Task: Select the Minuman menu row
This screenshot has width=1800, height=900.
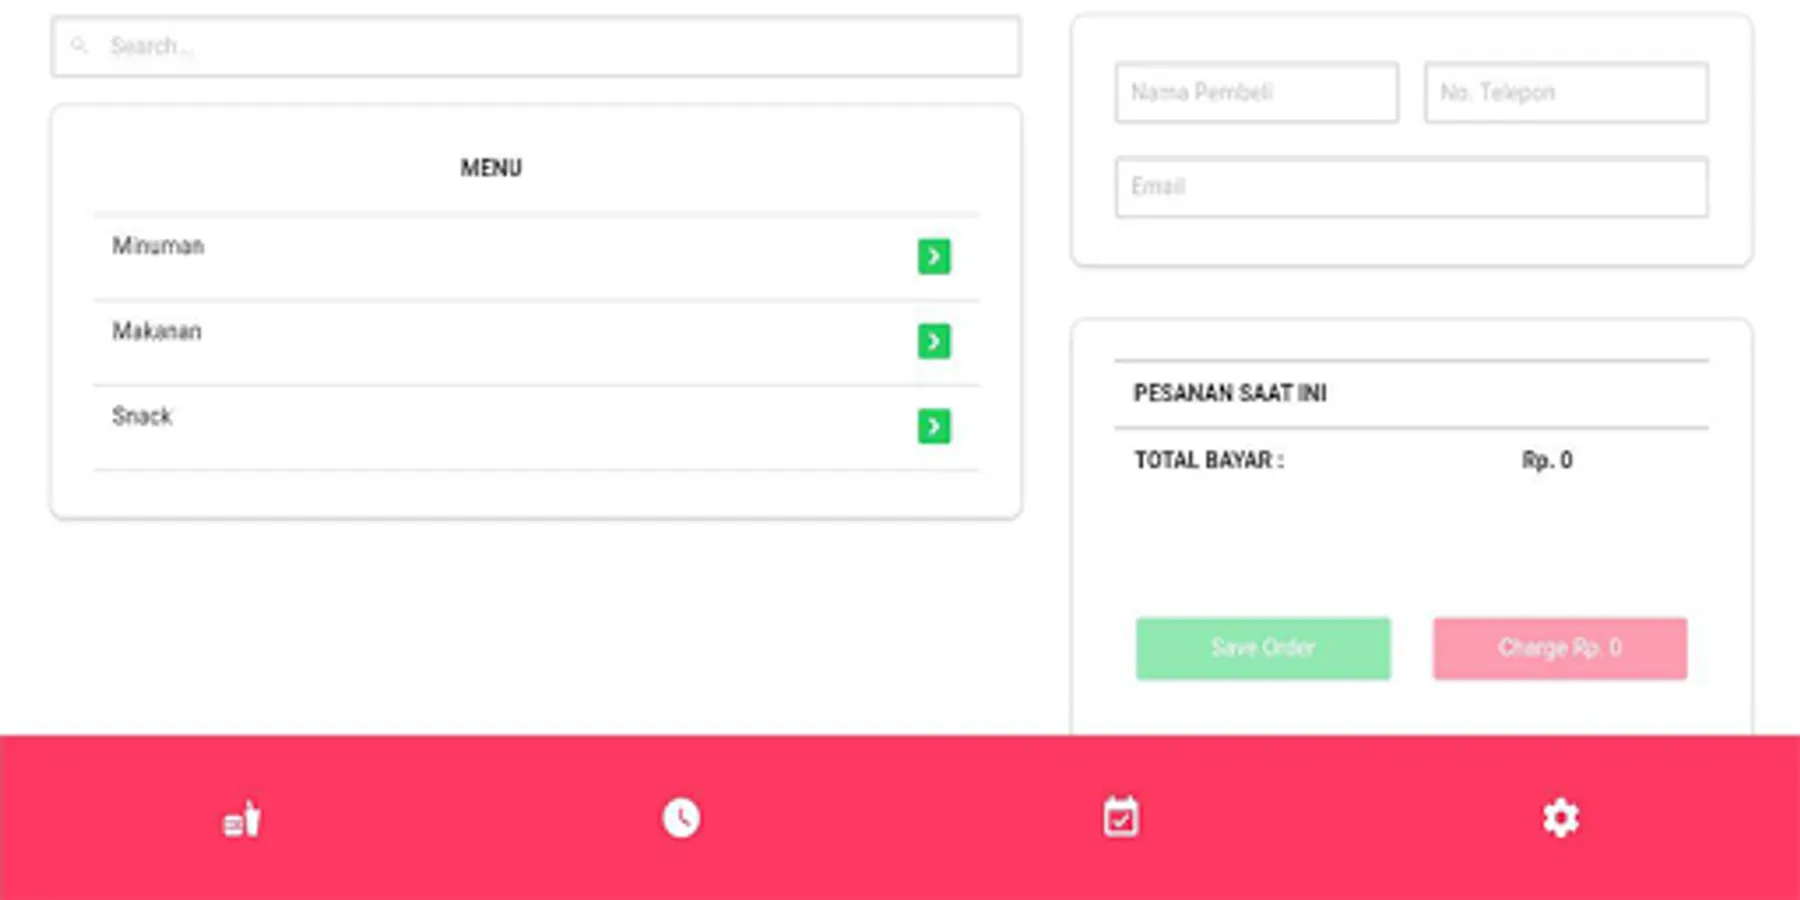Action: (x=536, y=257)
